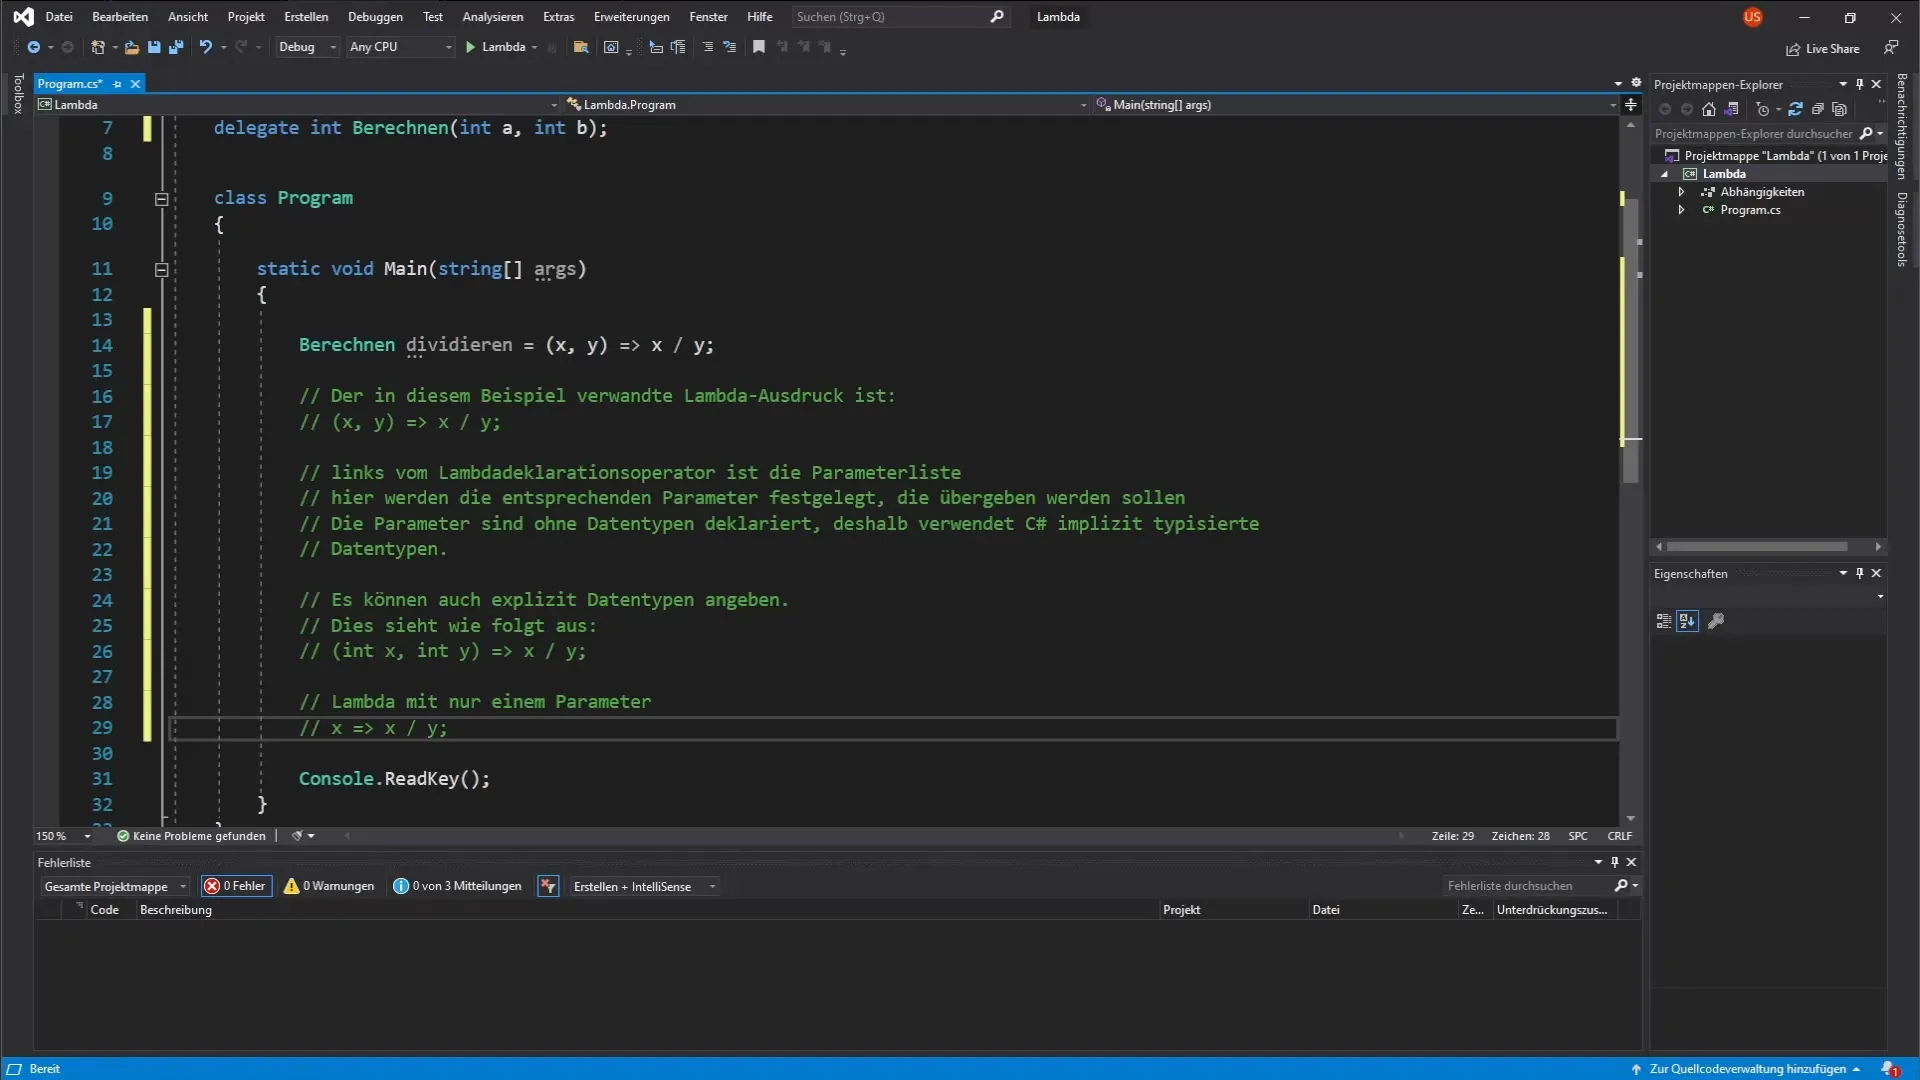Click the navigate backward arrow in toolbar
The height and width of the screenshot is (1080, 1920).
(x=33, y=47)
